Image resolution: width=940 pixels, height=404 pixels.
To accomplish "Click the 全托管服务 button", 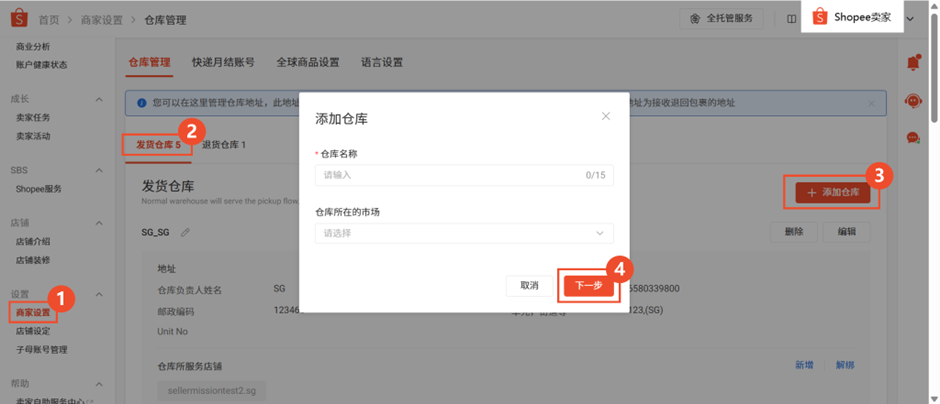I will 722,19.
